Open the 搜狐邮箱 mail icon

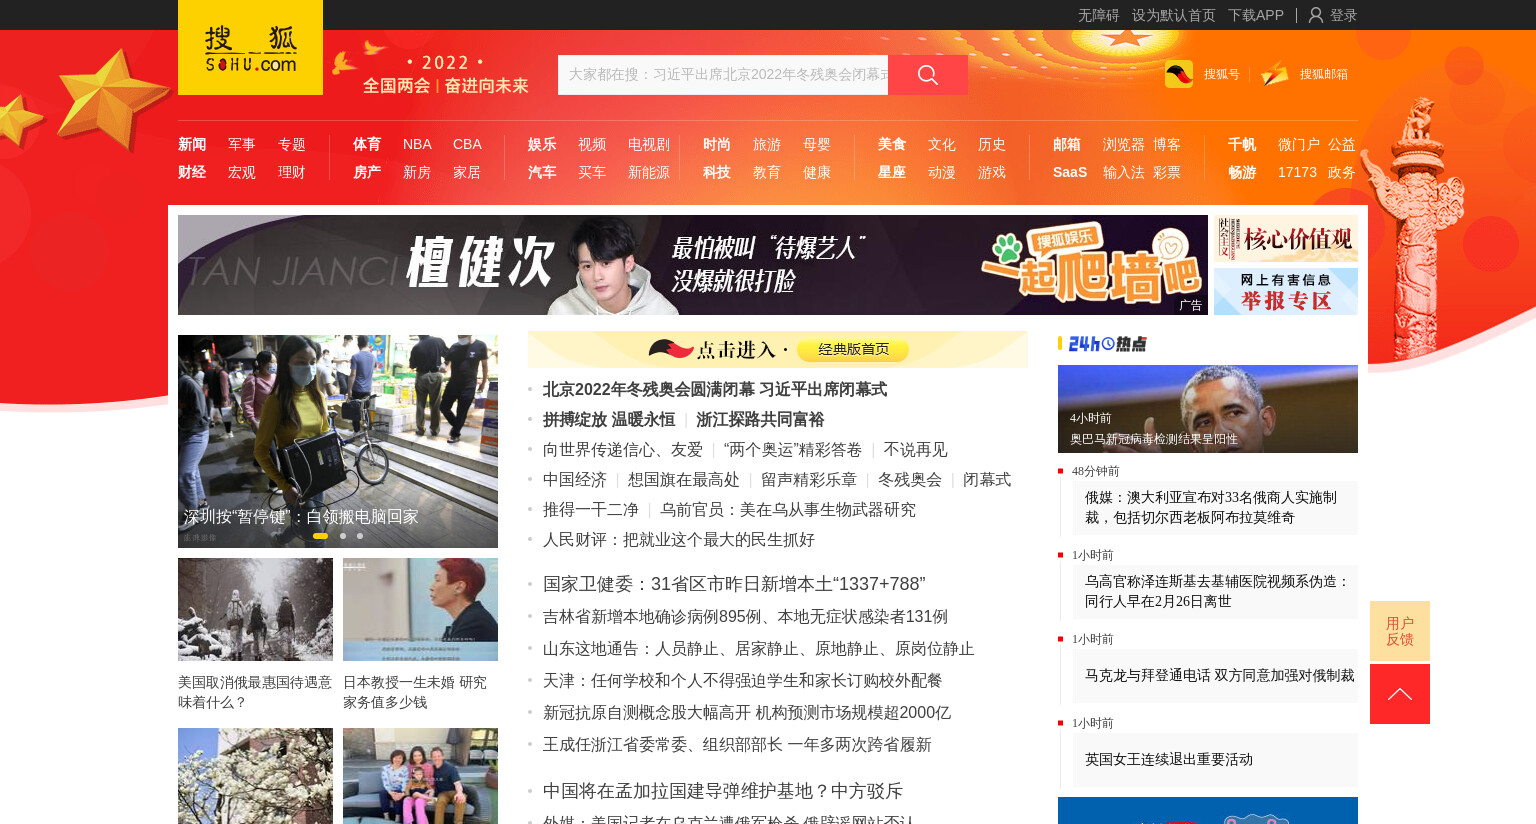1275,74
